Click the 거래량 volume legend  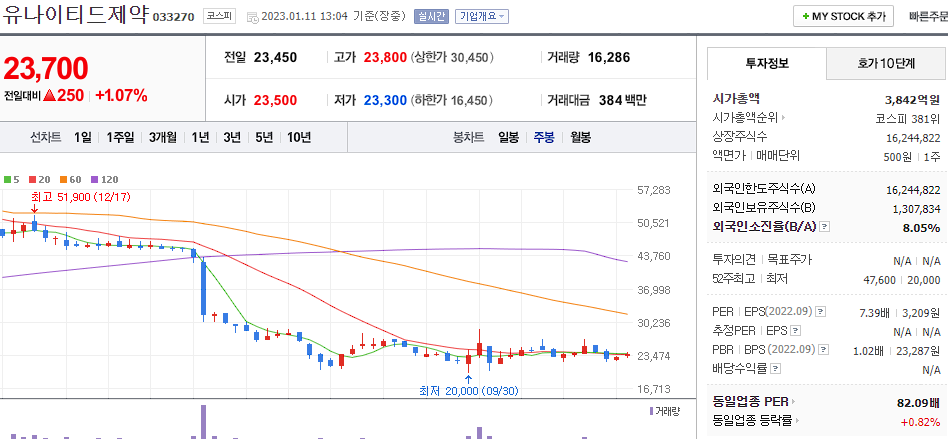[664, 412]
